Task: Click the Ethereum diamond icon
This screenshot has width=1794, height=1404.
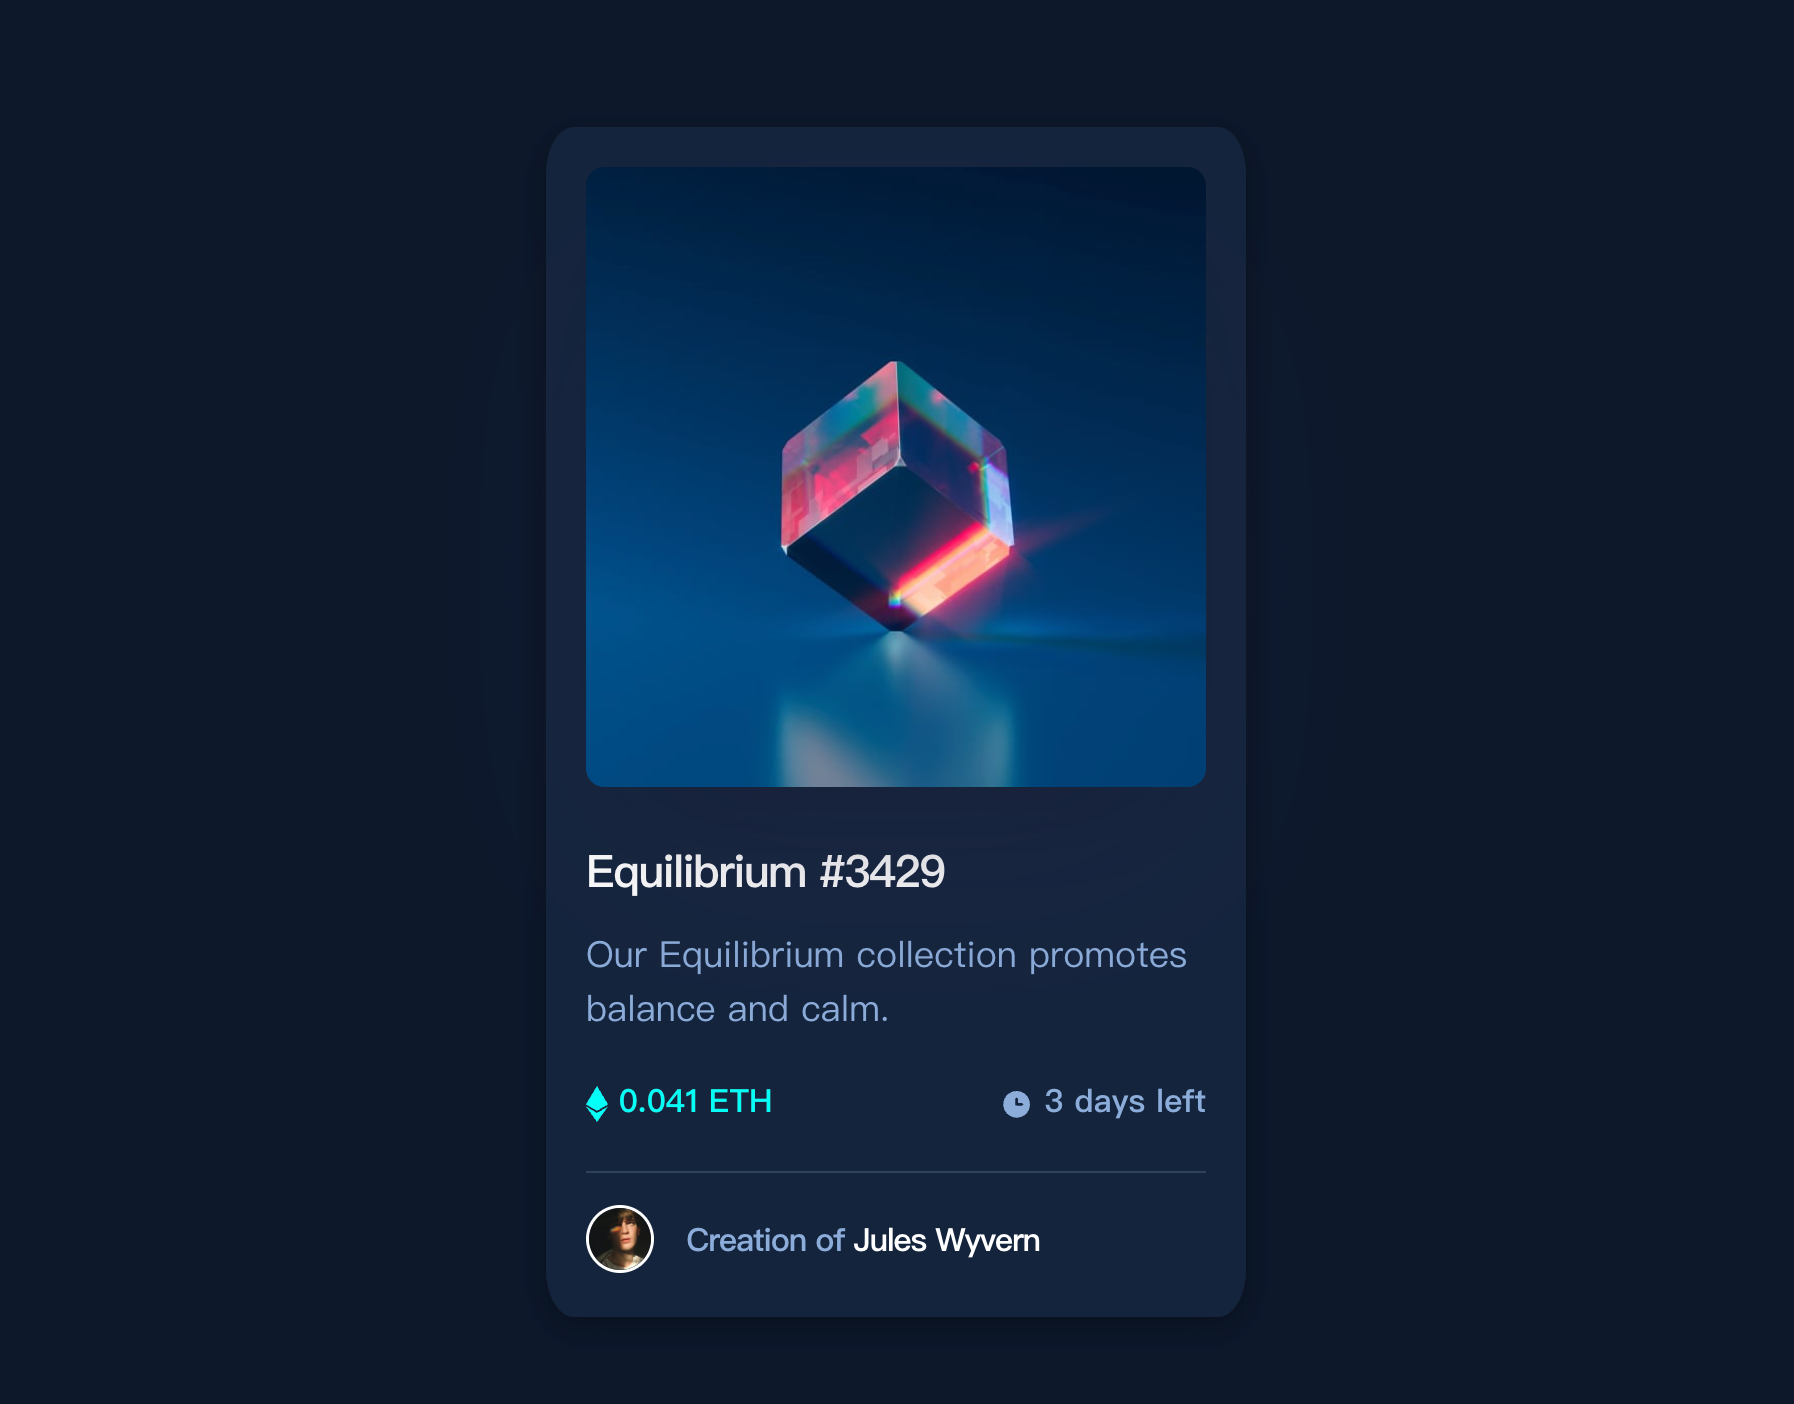Action: tap(596, 1103)
